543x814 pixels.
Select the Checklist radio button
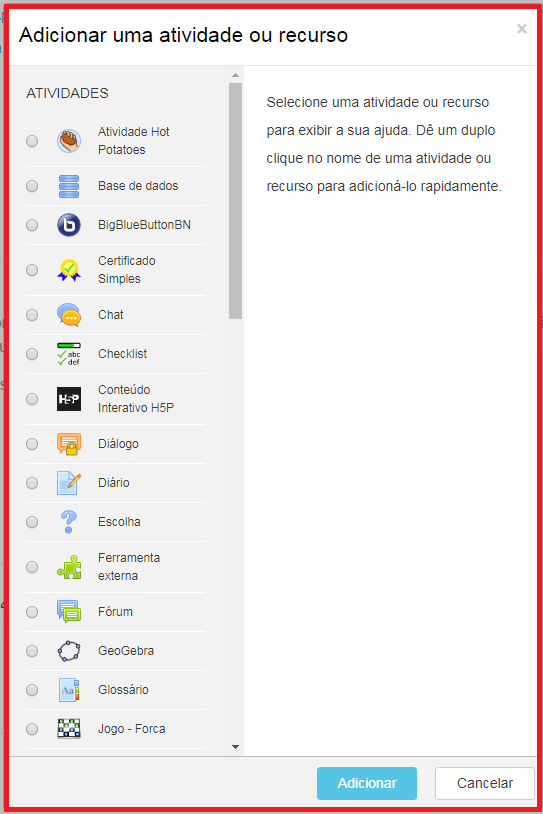pyautogui.click(x=32, y=354)
